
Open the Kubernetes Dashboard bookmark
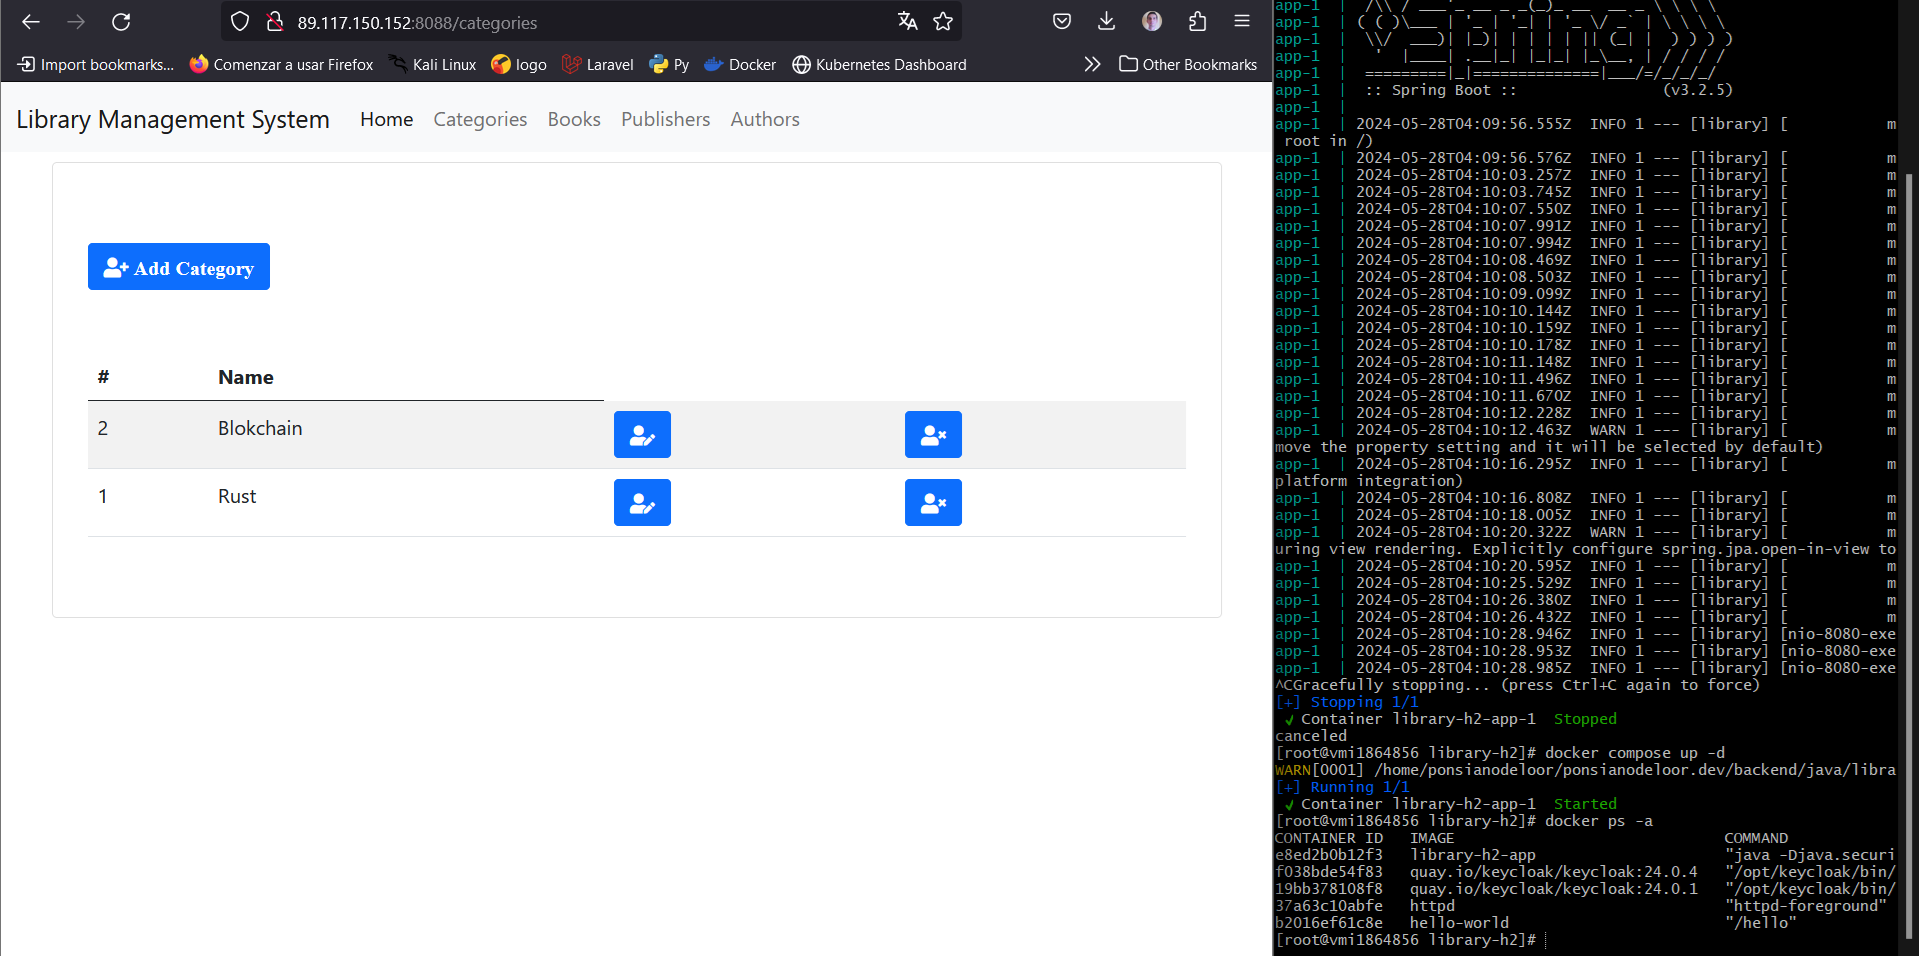pyautogui.click(x=880, y=65)
